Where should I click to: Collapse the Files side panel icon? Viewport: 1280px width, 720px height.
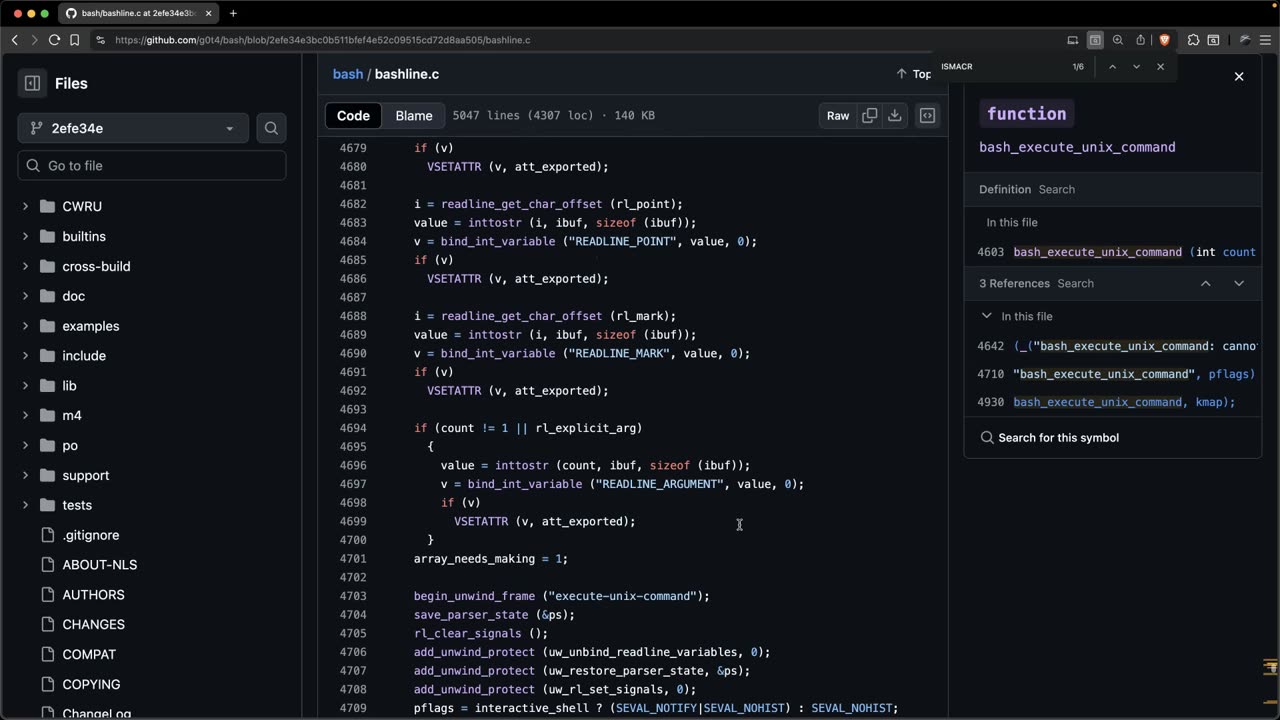(x=32, y=84)
